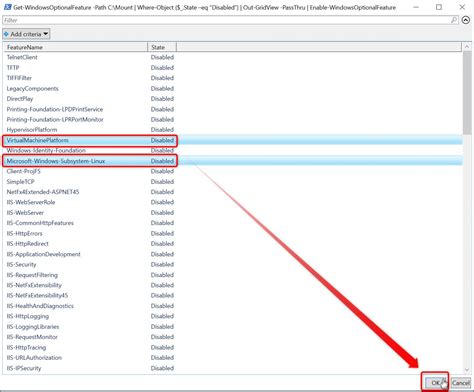The width and height of the screenshot is (474, 392).
Task: Select the IIS-RequestFiltering row
Action: (x=233, y=275)
